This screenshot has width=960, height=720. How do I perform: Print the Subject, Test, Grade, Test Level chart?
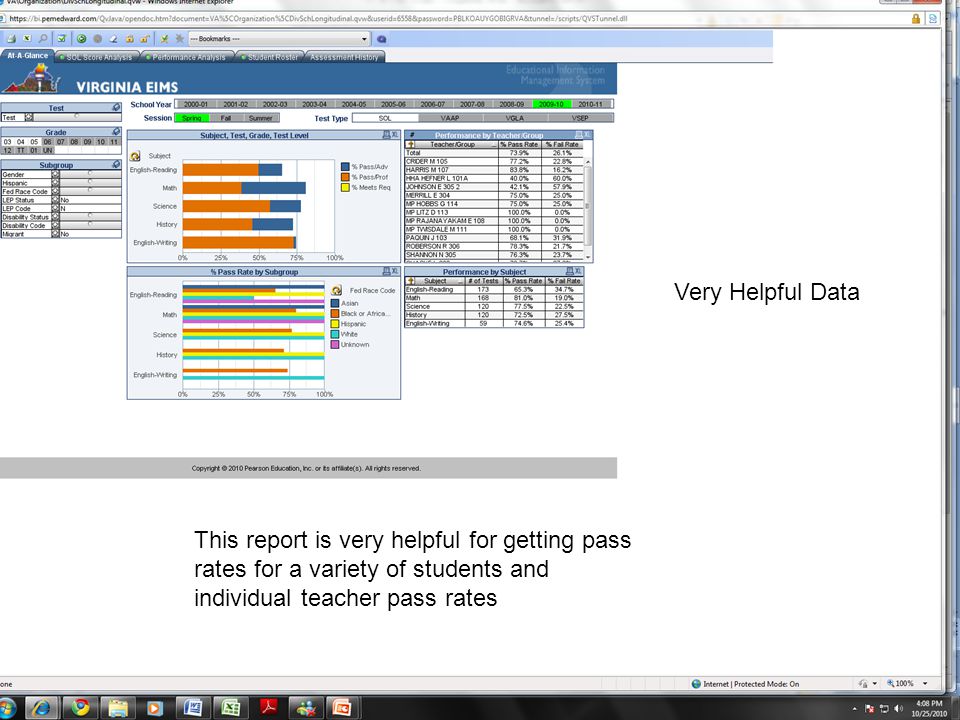[x=386, y=135]
